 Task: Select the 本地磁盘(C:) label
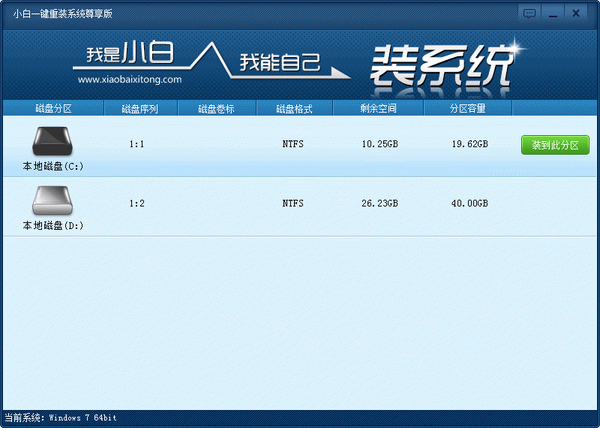pos(53,166)
